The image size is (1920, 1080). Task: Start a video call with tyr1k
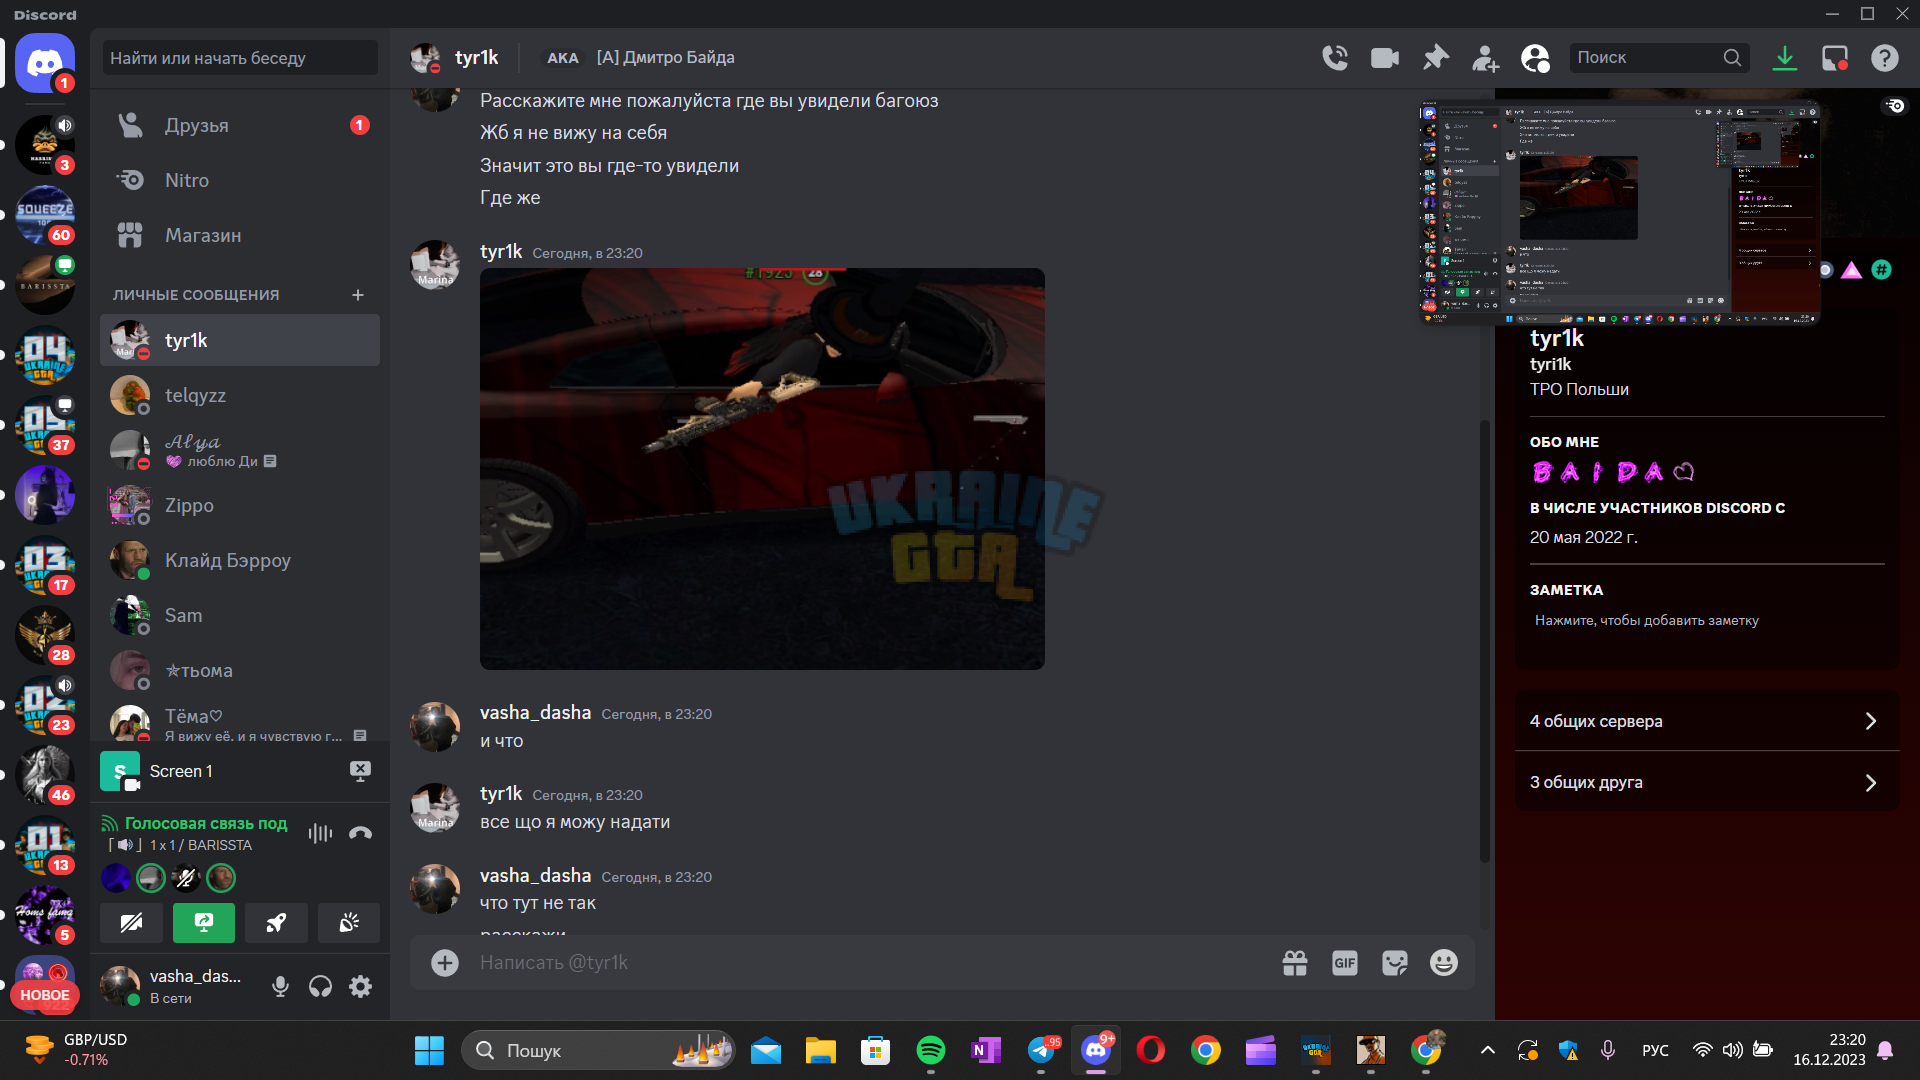(1385, 58)
